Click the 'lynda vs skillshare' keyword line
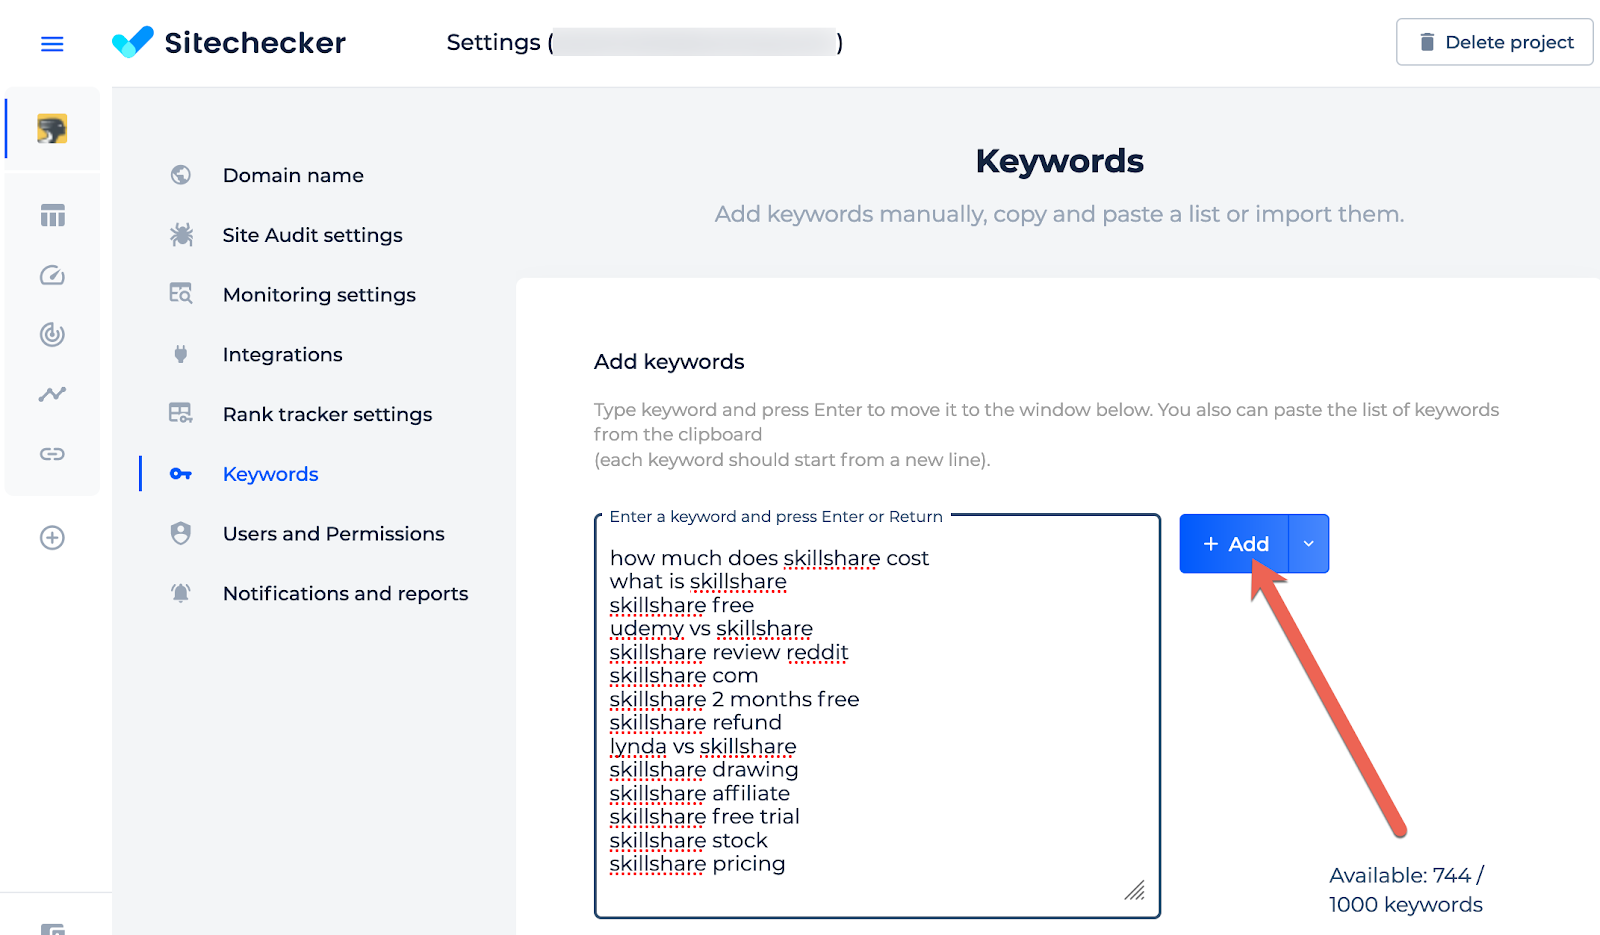This screenshot has width=1600, height=935. (703, 747)
